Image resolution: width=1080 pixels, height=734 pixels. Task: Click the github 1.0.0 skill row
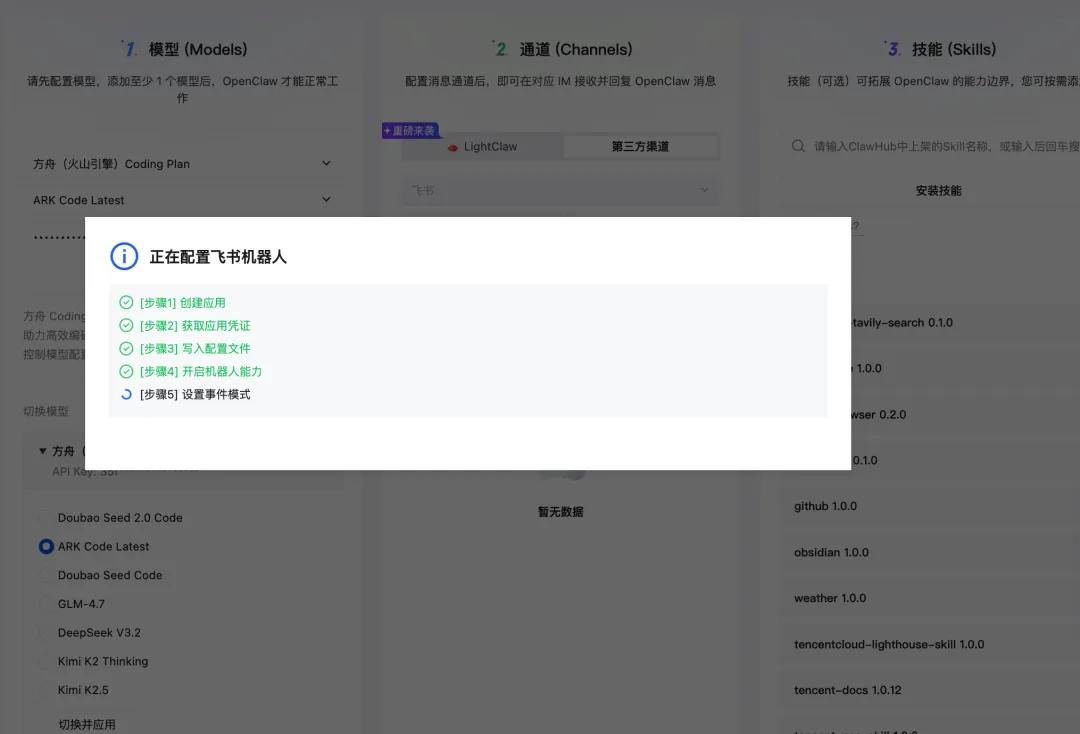pyautogui.click(x=930, y=506)
